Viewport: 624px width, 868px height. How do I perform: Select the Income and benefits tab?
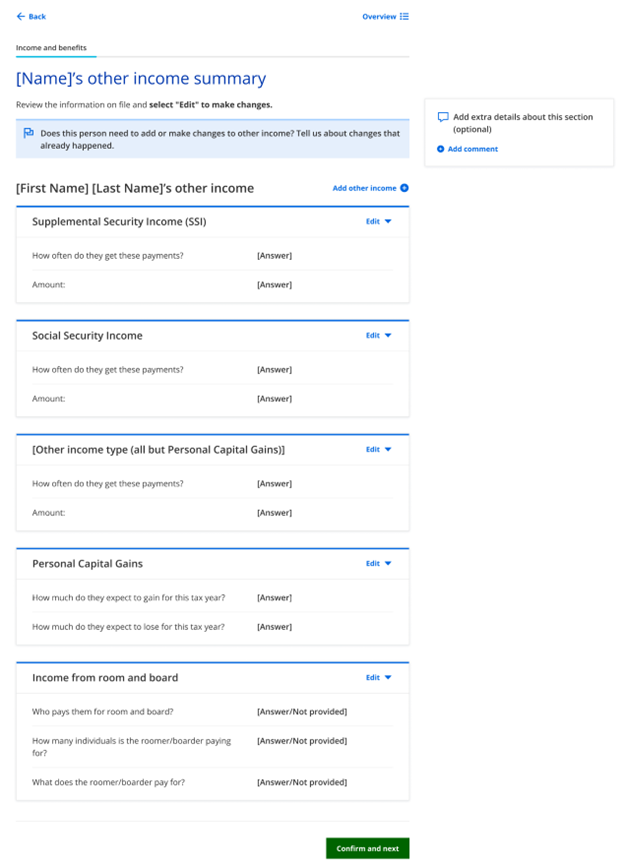pyautogui.click(x=51, y=47)
